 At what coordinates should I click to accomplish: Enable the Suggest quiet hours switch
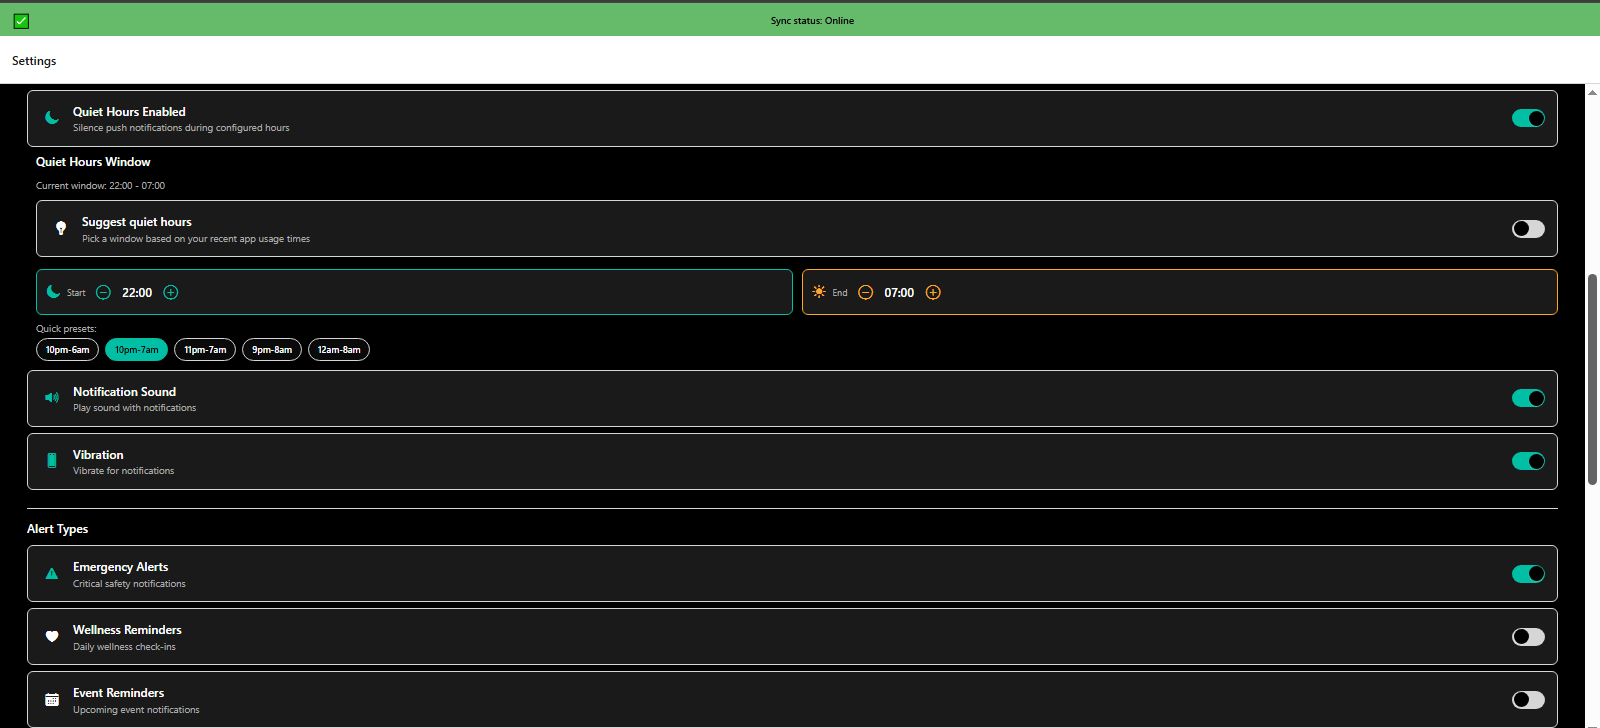coord(1528,229)
